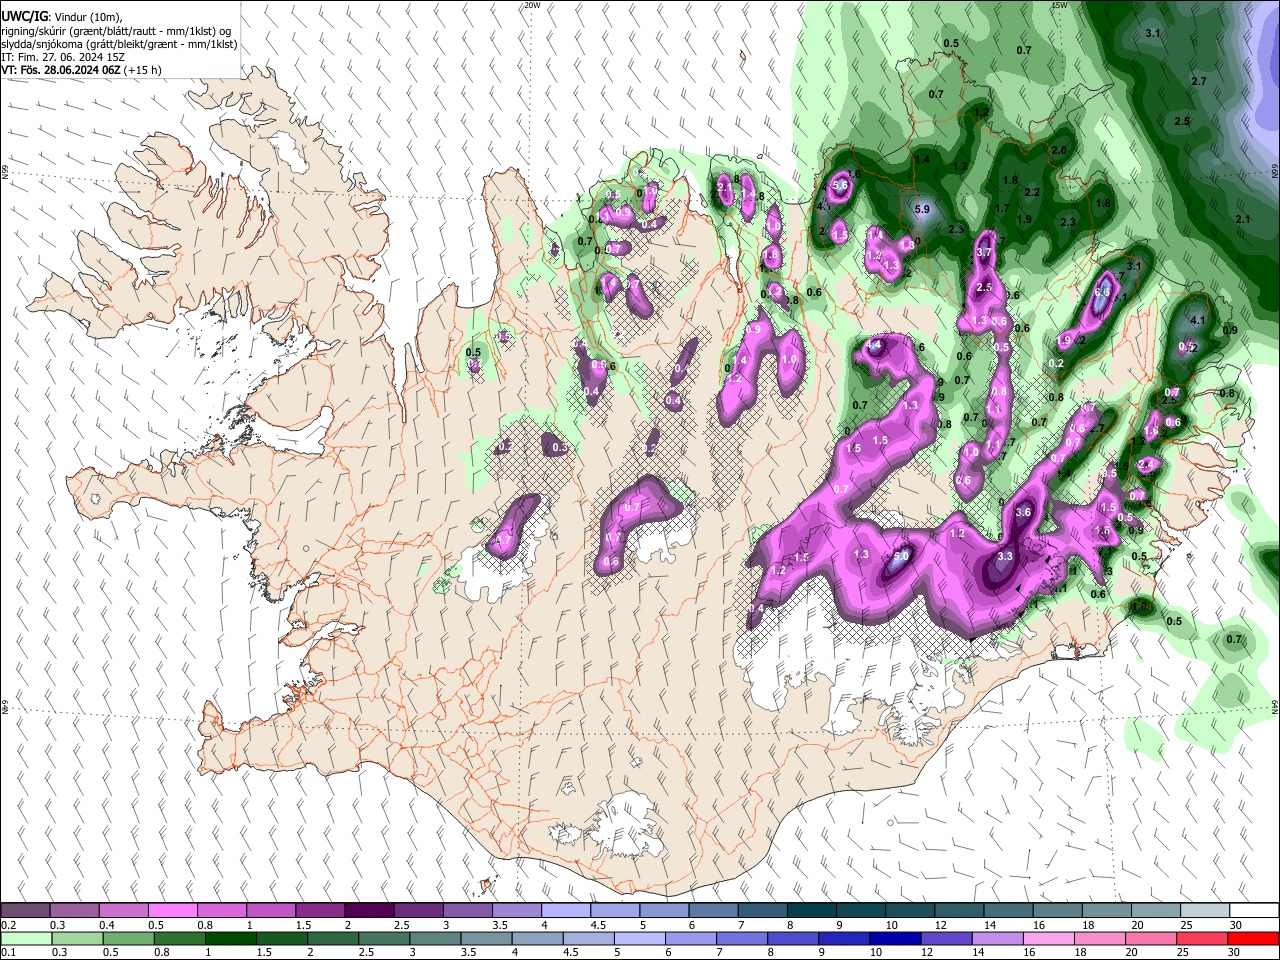Click the 2.0 rain value on map
The height and width of the screenshot is (960, 1280).
[1059, 150]
